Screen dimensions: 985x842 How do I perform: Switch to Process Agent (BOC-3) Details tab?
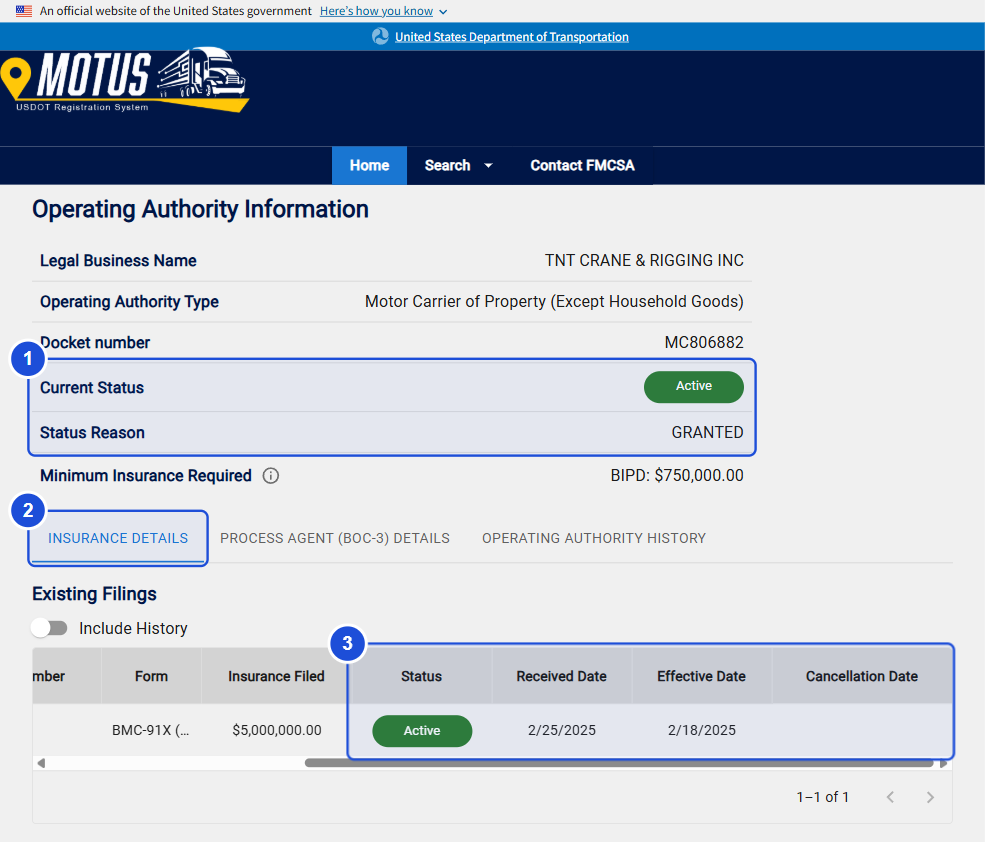pyautogui.click(x=335, y=538)
